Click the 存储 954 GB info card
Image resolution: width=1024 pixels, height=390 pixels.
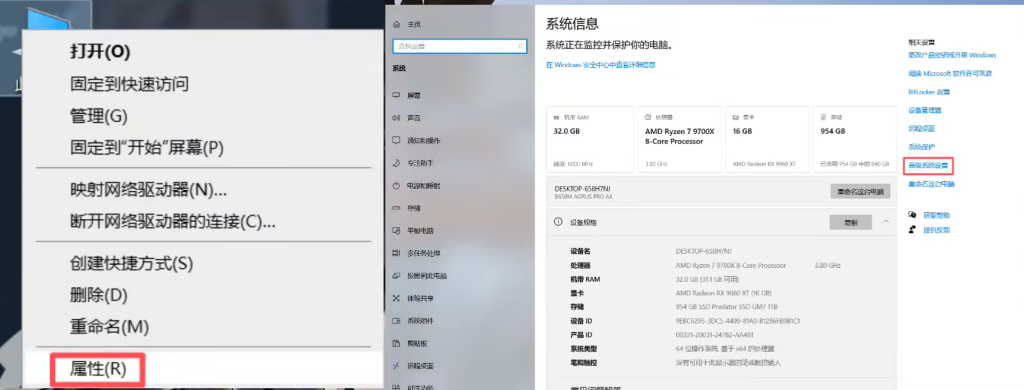coord(855,139)
